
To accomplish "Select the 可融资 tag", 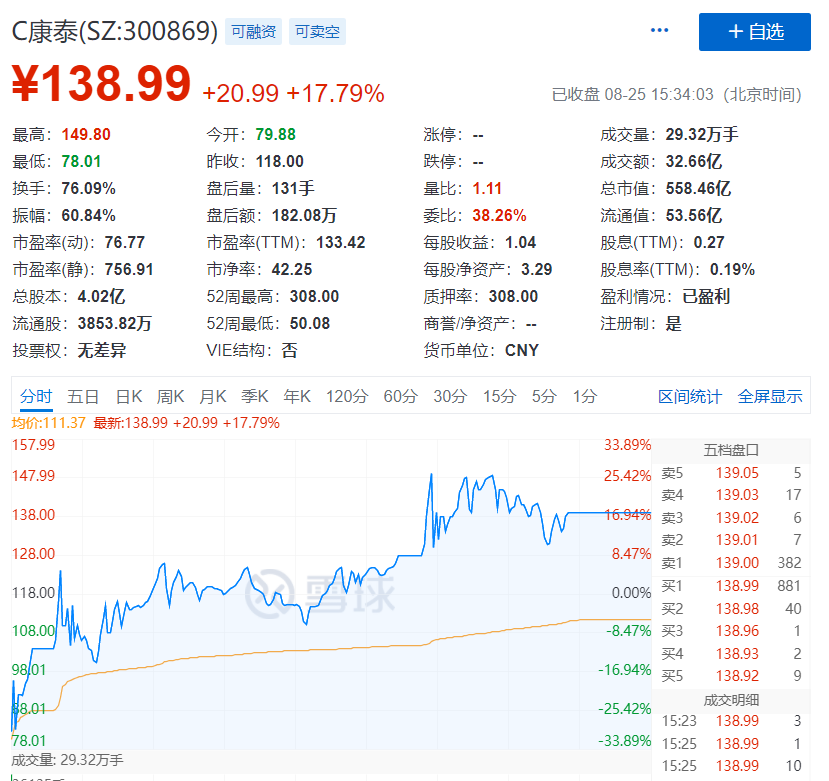I will point(253,32).
